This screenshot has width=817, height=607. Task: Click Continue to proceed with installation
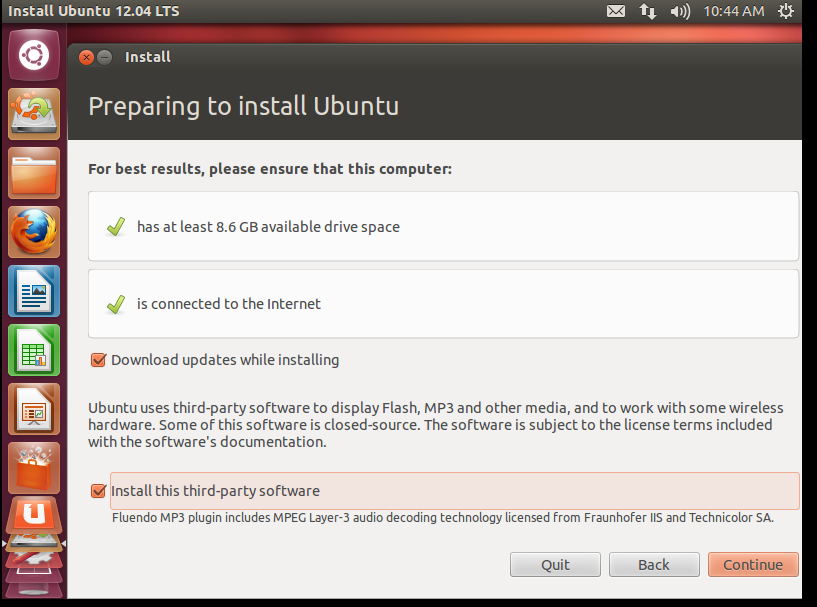753,565
